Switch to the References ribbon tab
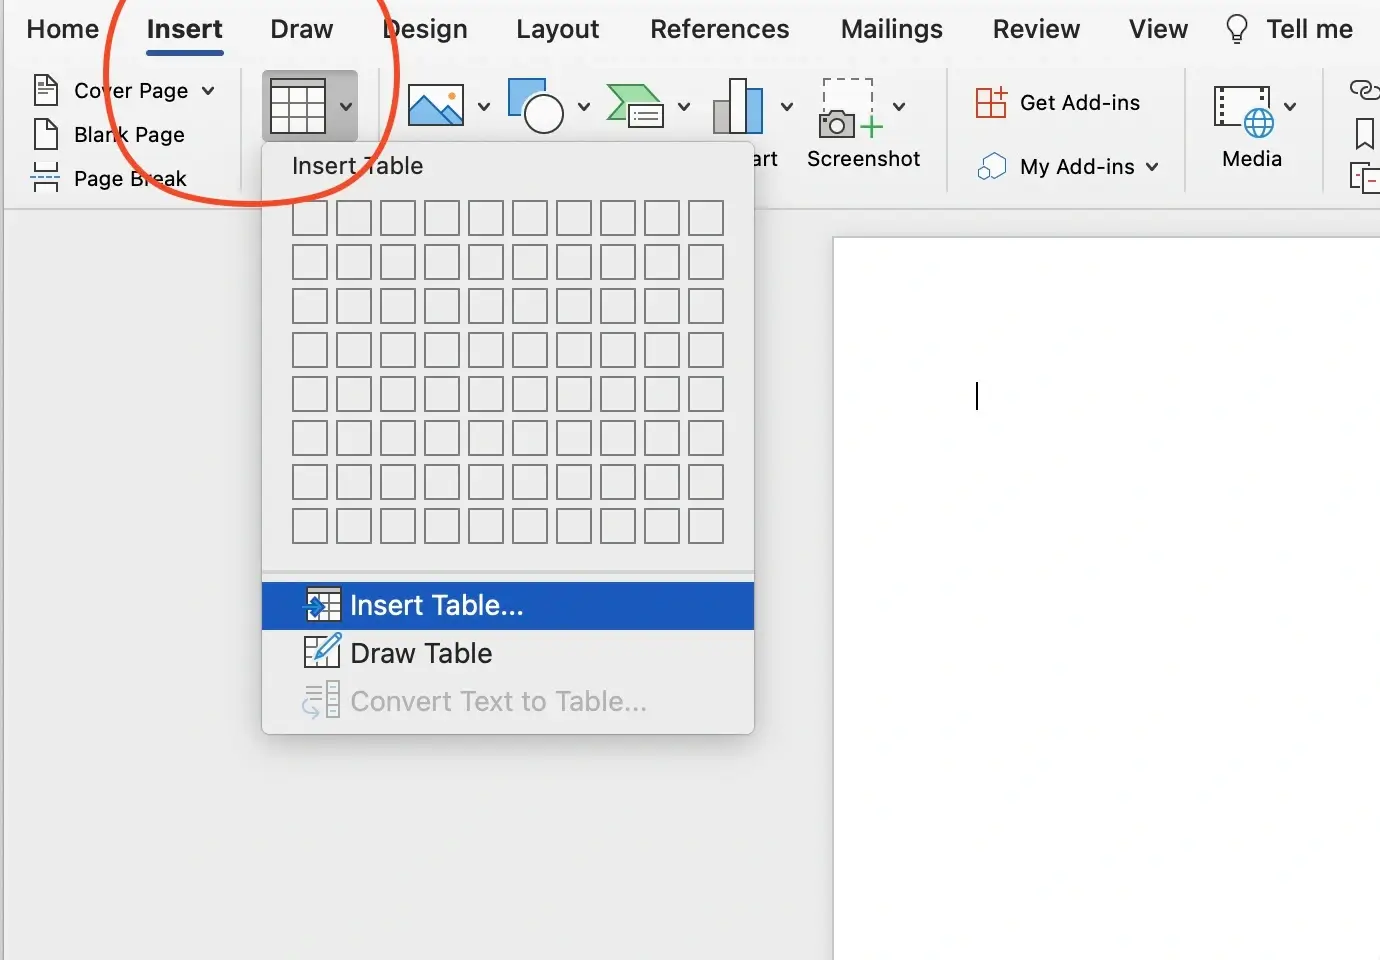The width and height of the screenshot is (1380, 960). click(x=719, y=29)
